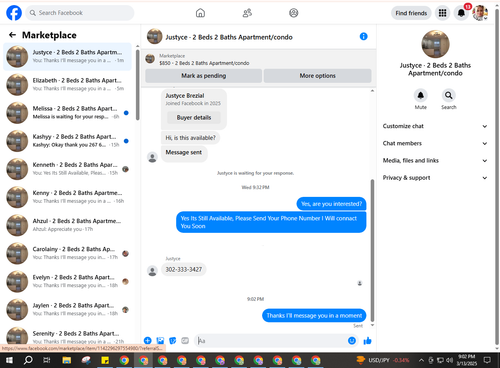This screenshot has width=500, height=368.
Task: Open the Ahzul conversation in list
Action: [68, 225]
